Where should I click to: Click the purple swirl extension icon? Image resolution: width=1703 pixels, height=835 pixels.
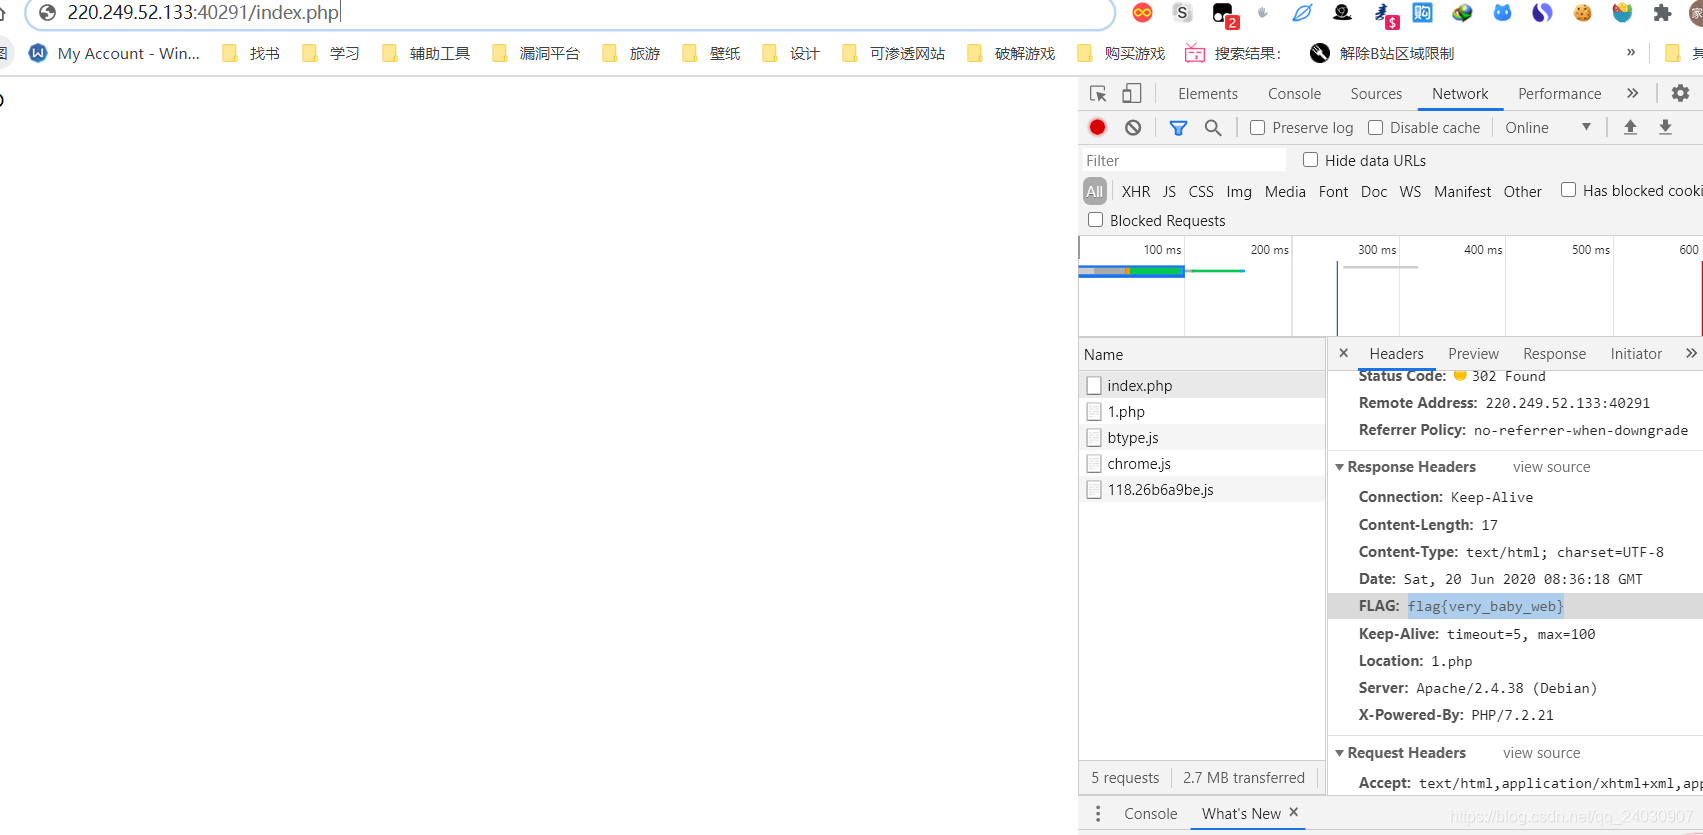pos(1542,12)
